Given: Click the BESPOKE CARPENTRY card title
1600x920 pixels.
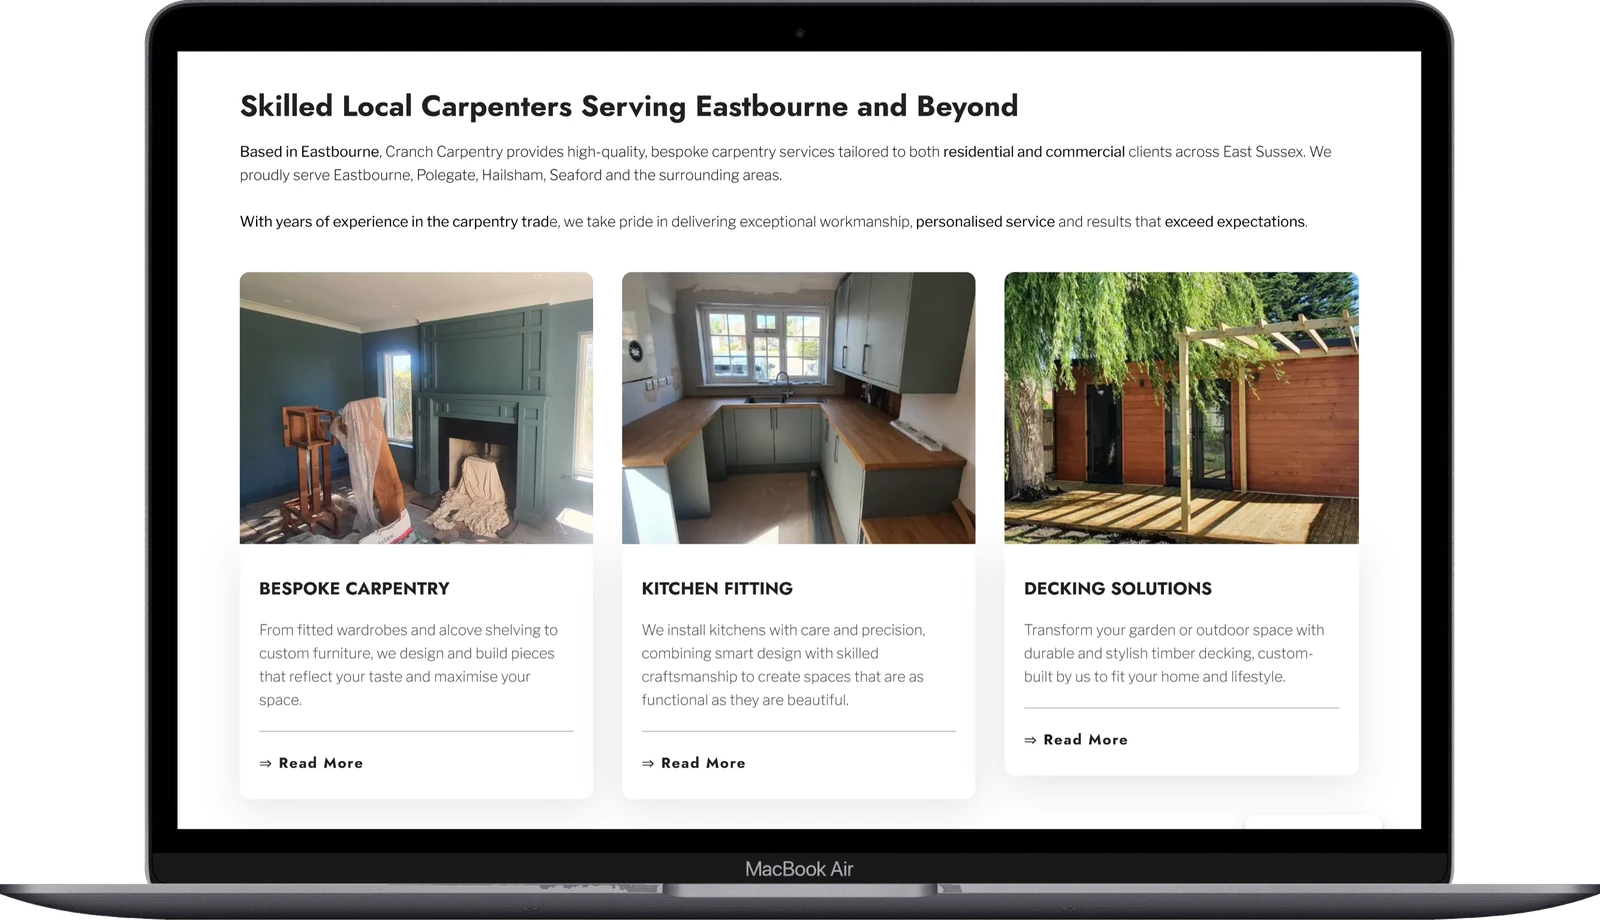Looking at the screenshot, I should pyautogui.click(x=354, y=589).
